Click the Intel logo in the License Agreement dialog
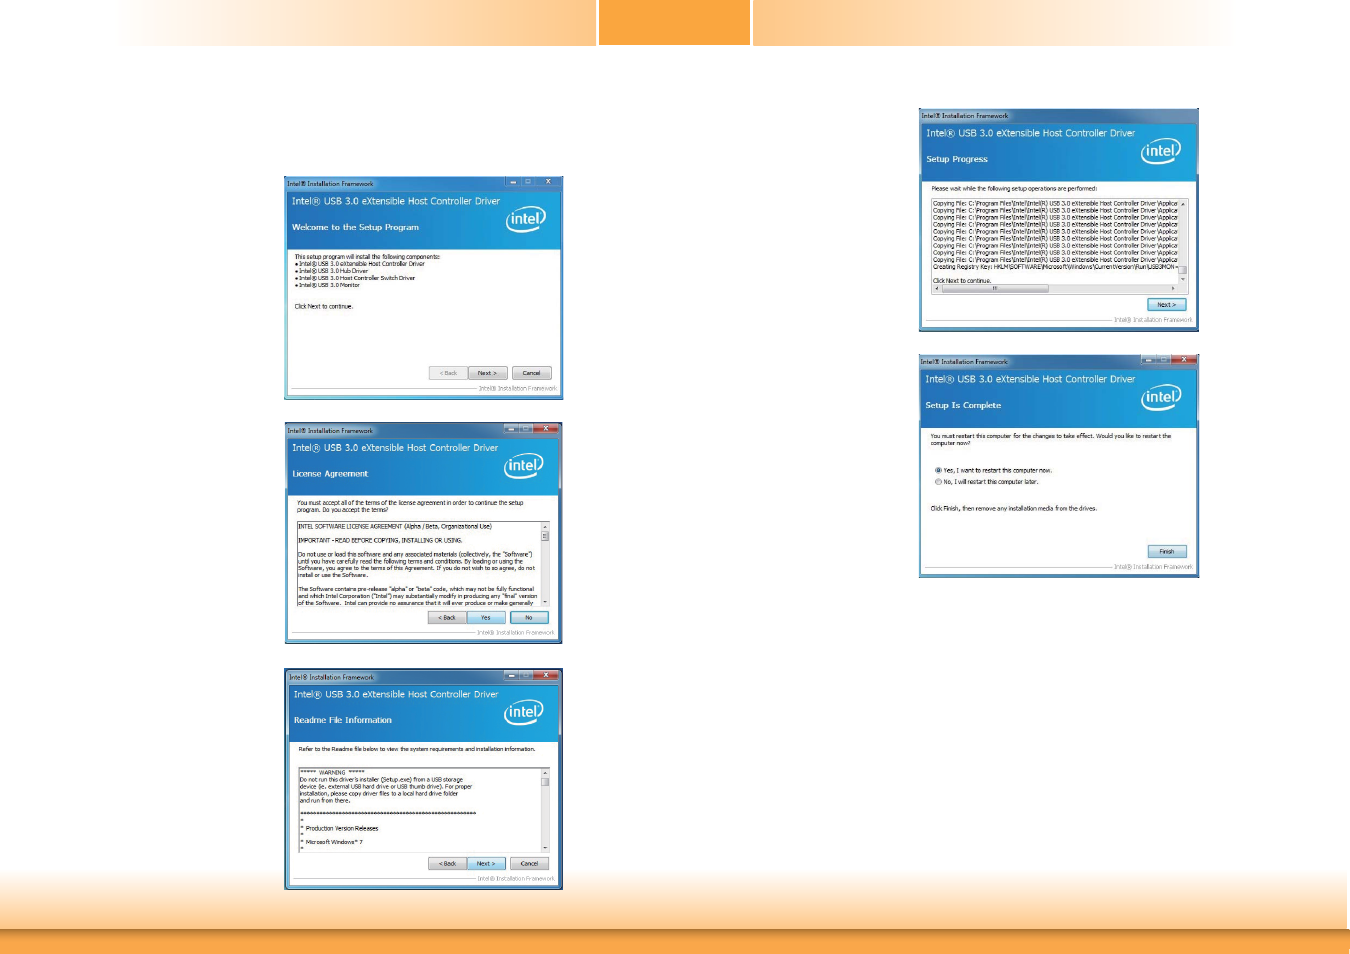 tap(524, 465)
